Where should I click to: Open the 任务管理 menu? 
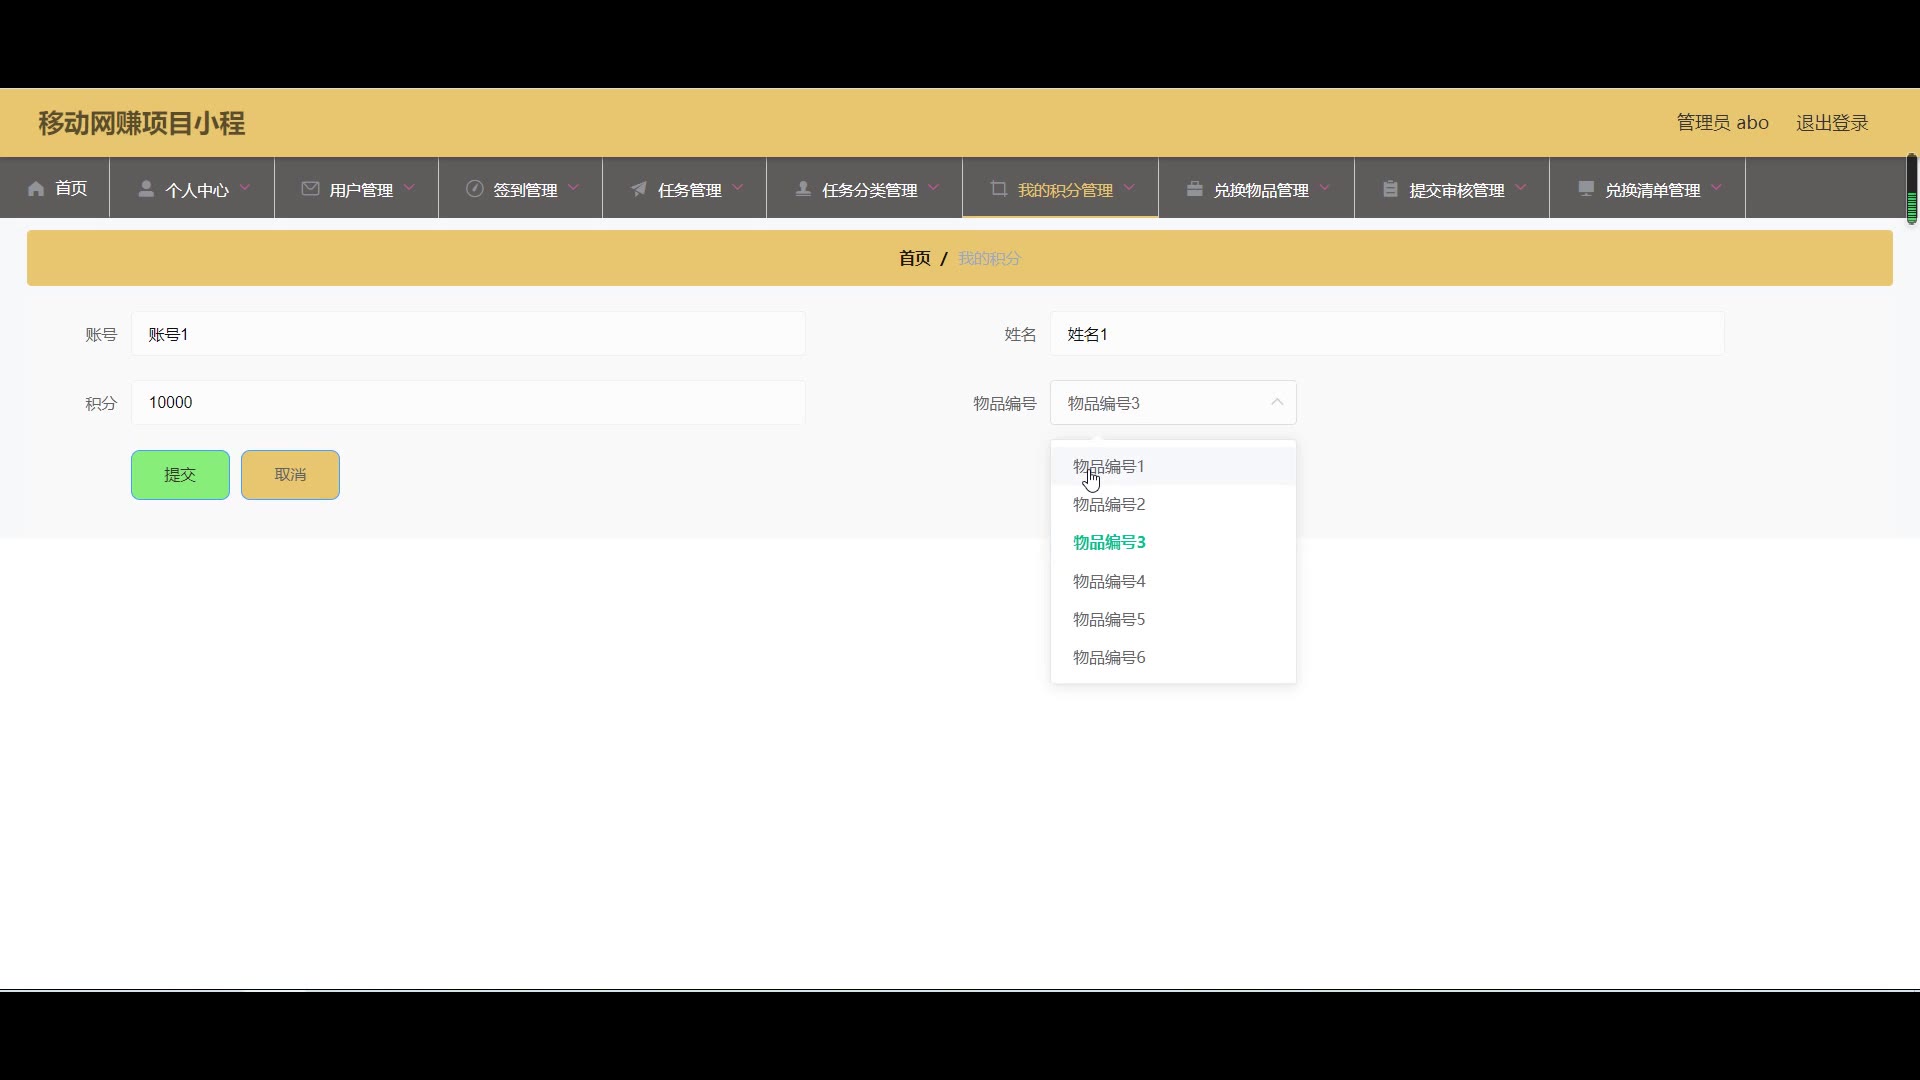pos(684,188)
